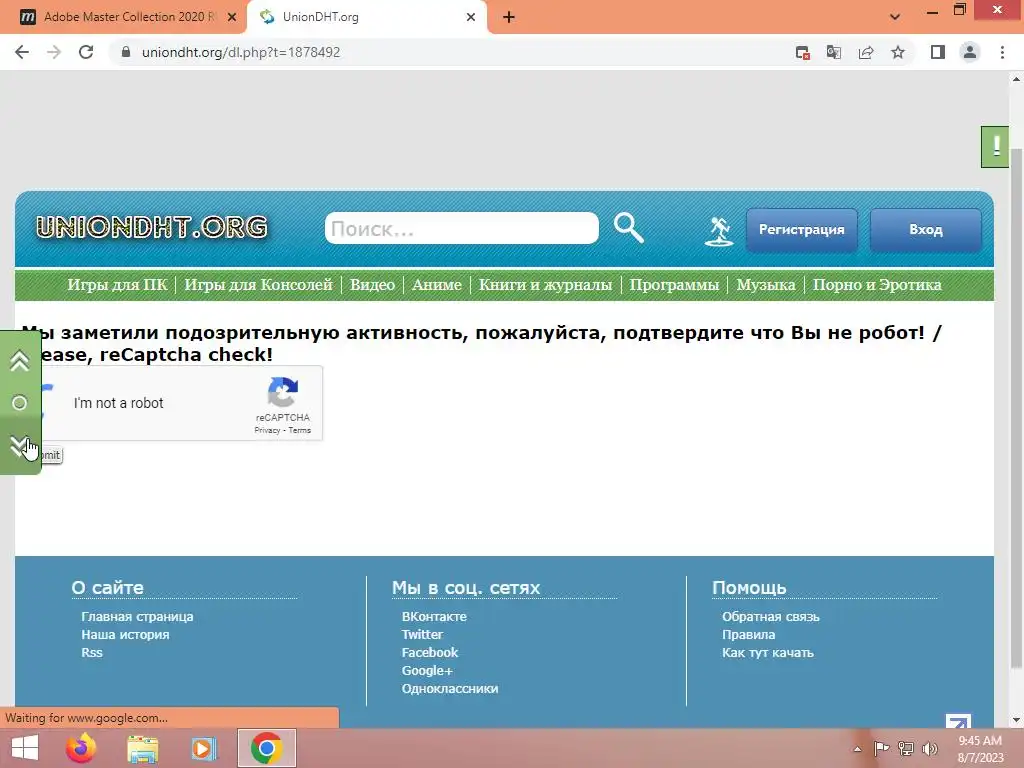Click the volume speaker tray icon
The image size is (1024, 768).
tap(929, 748)
